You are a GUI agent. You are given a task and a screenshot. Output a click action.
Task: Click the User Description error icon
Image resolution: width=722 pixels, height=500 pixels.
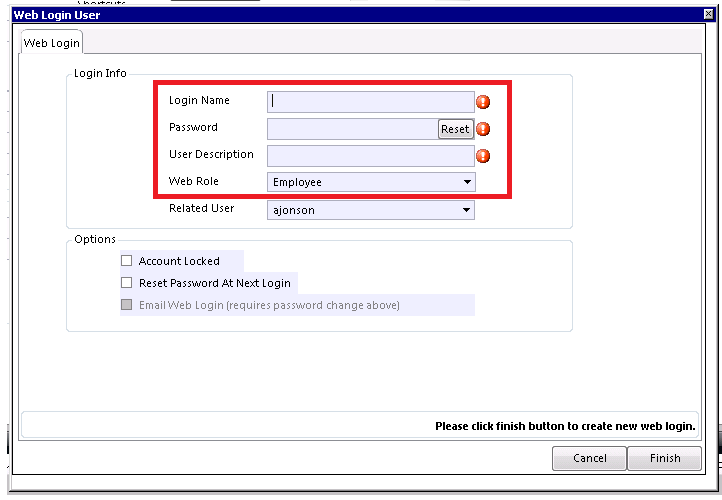[483, 156]
